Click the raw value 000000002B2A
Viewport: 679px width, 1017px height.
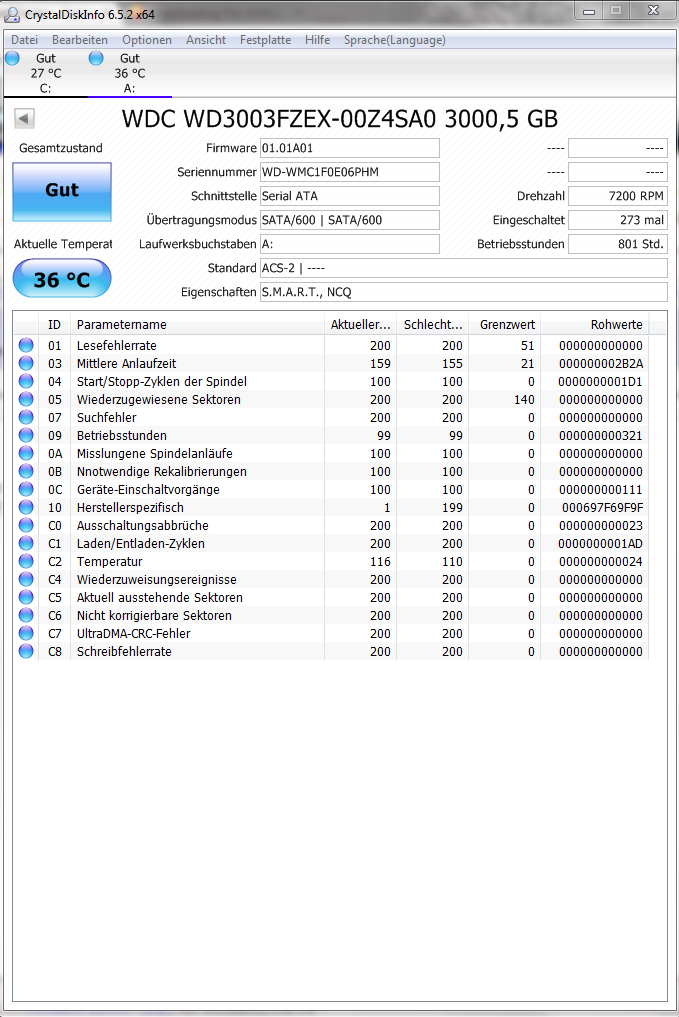601,363
